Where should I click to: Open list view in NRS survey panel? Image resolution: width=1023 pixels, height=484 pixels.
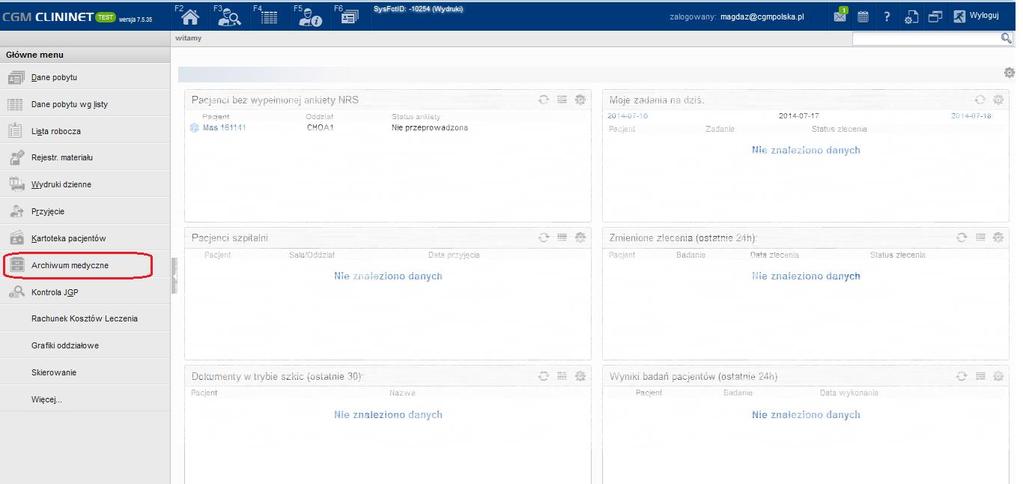coord(562,100)
